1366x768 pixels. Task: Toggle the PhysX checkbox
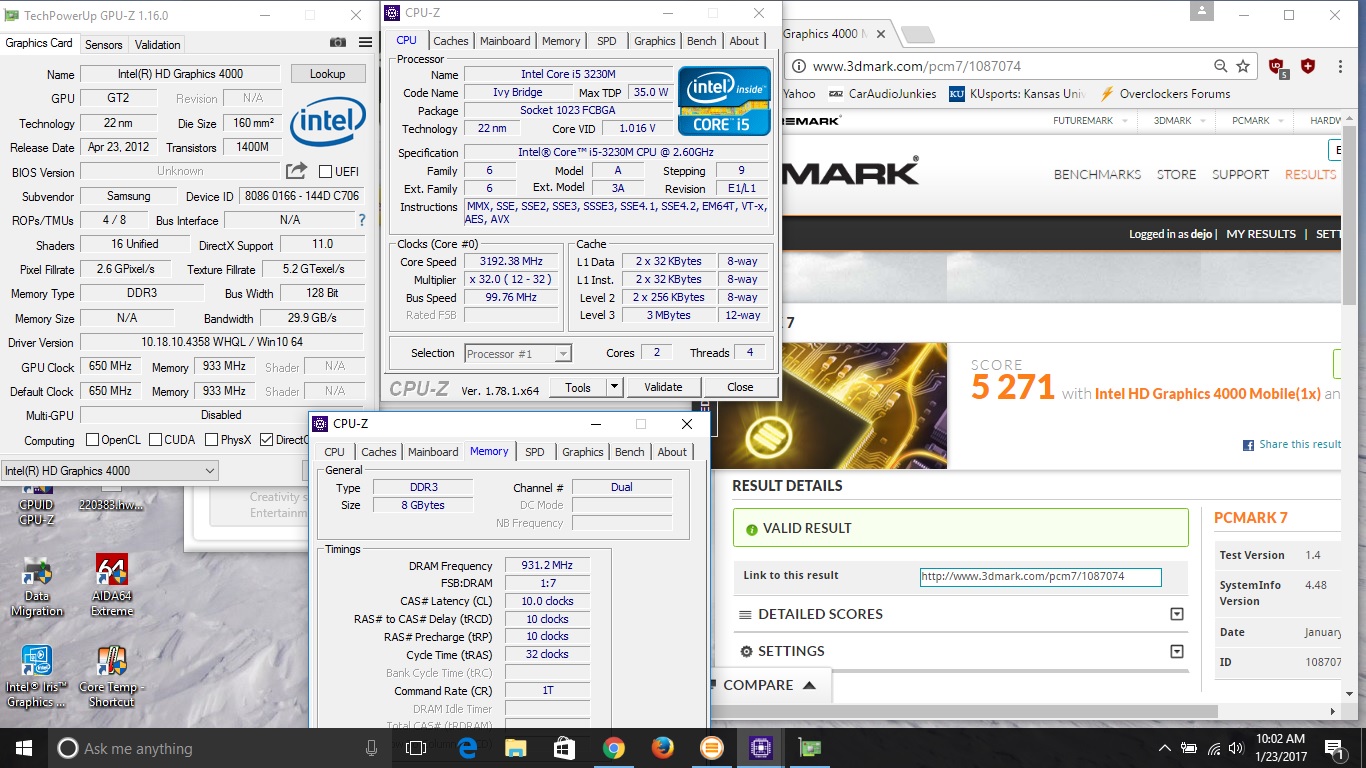click(211, 440)
